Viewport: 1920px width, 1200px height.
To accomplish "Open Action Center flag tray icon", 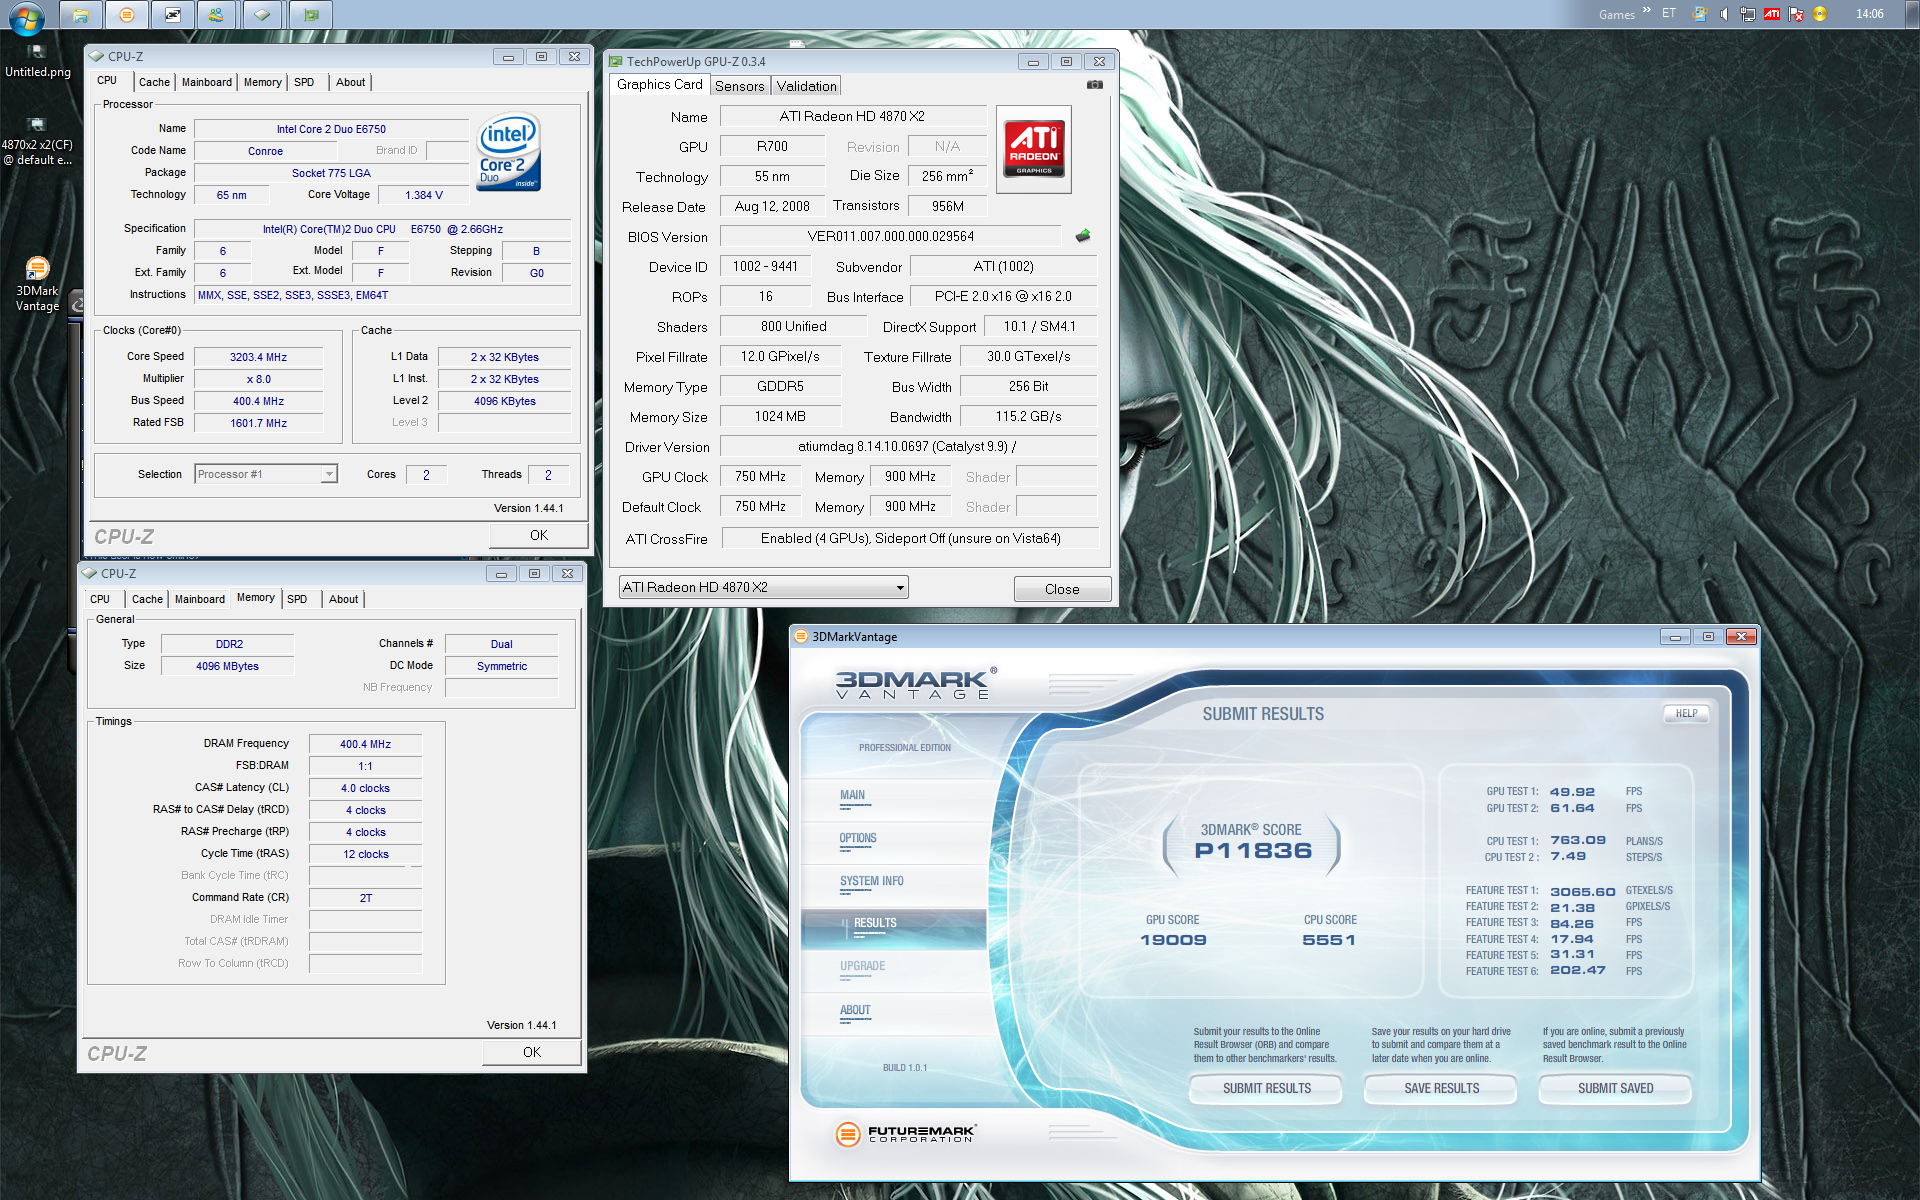I will coord(1796,14).
